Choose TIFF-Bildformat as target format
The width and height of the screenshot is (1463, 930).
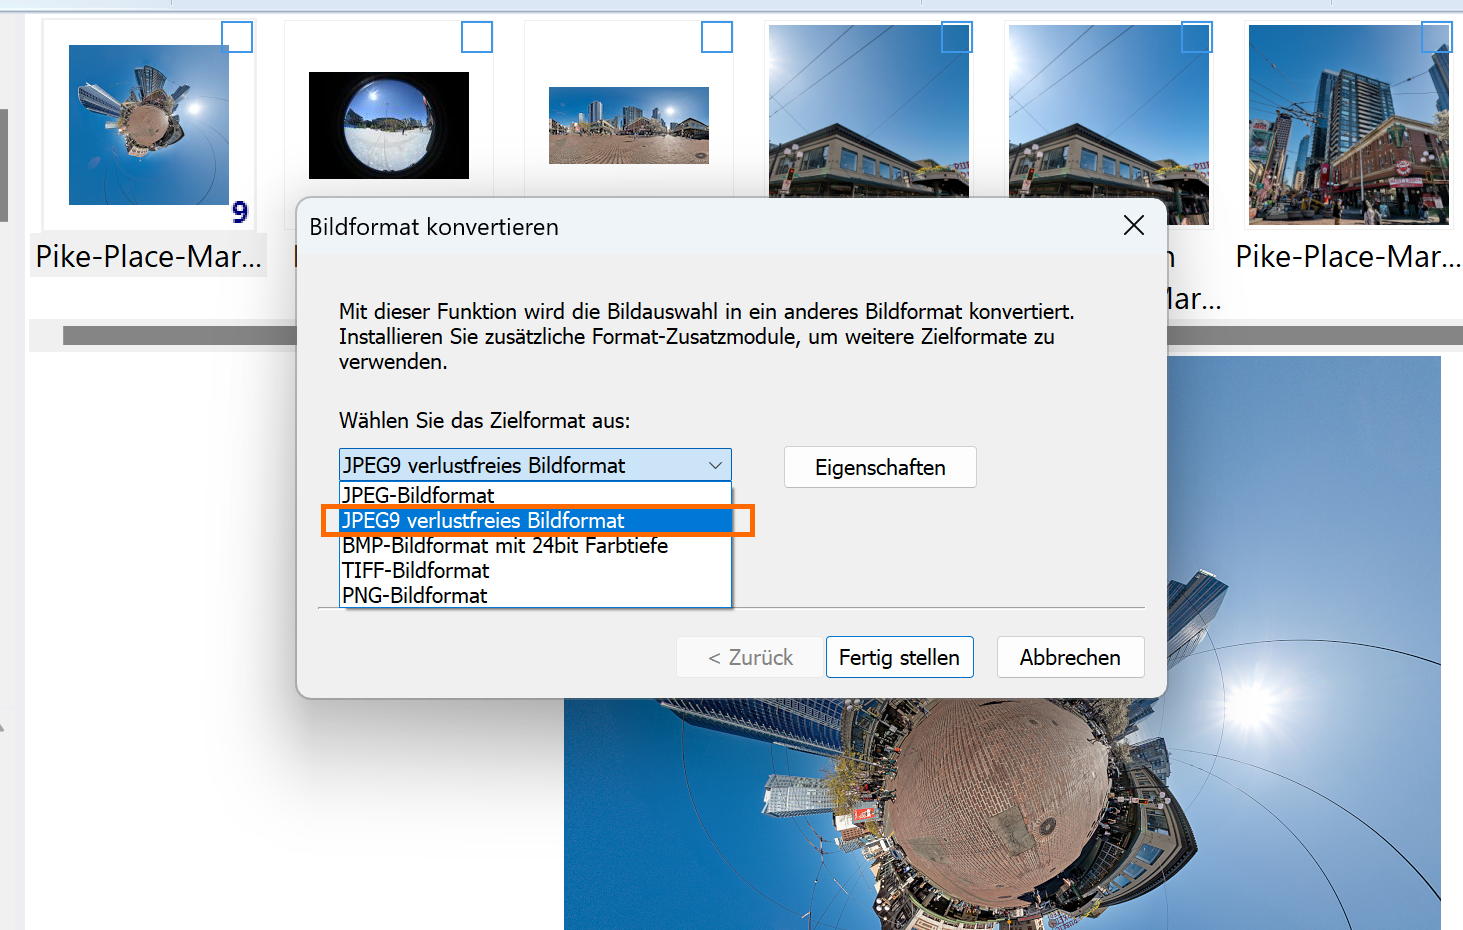click(x=416, y=571)
